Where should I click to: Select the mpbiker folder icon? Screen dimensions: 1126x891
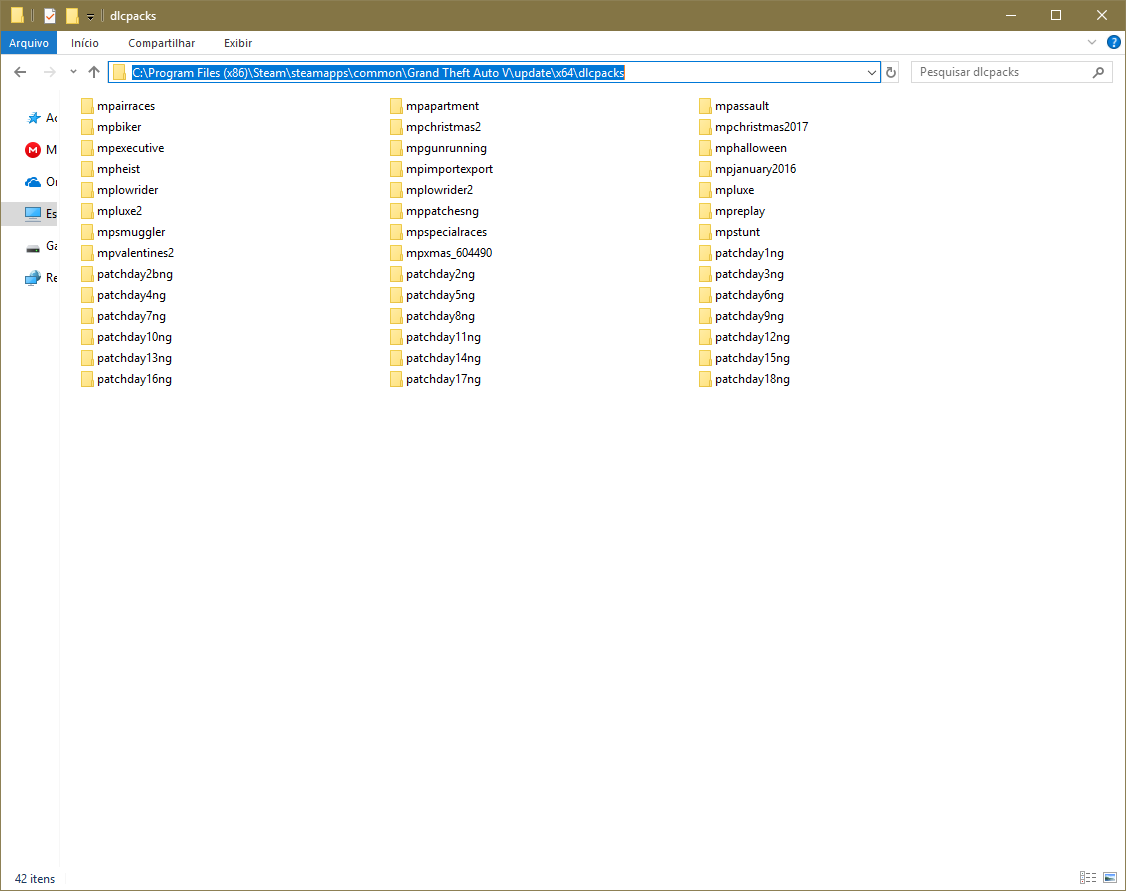coord(87,127)
